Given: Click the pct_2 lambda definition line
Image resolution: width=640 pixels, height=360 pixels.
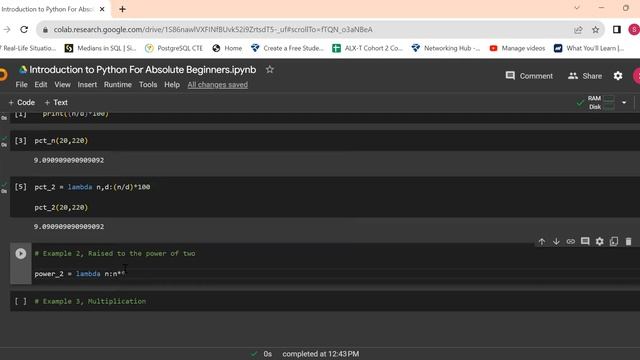Looking at the screenshot, I should (x=92, y=187).
